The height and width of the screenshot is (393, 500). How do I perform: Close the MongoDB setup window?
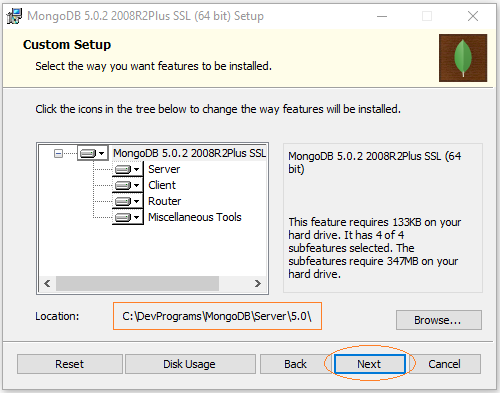coord(473,16)
